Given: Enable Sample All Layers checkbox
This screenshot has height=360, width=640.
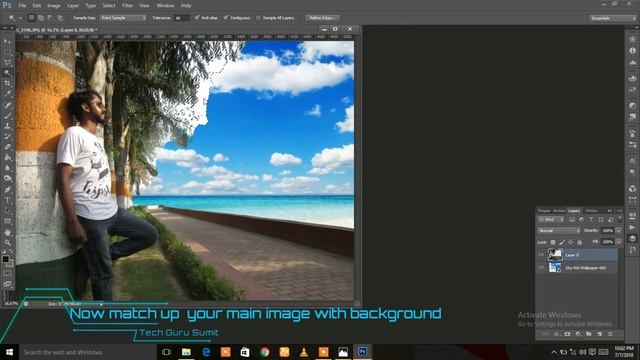Looking at the screenshot, I should [258, 18].
